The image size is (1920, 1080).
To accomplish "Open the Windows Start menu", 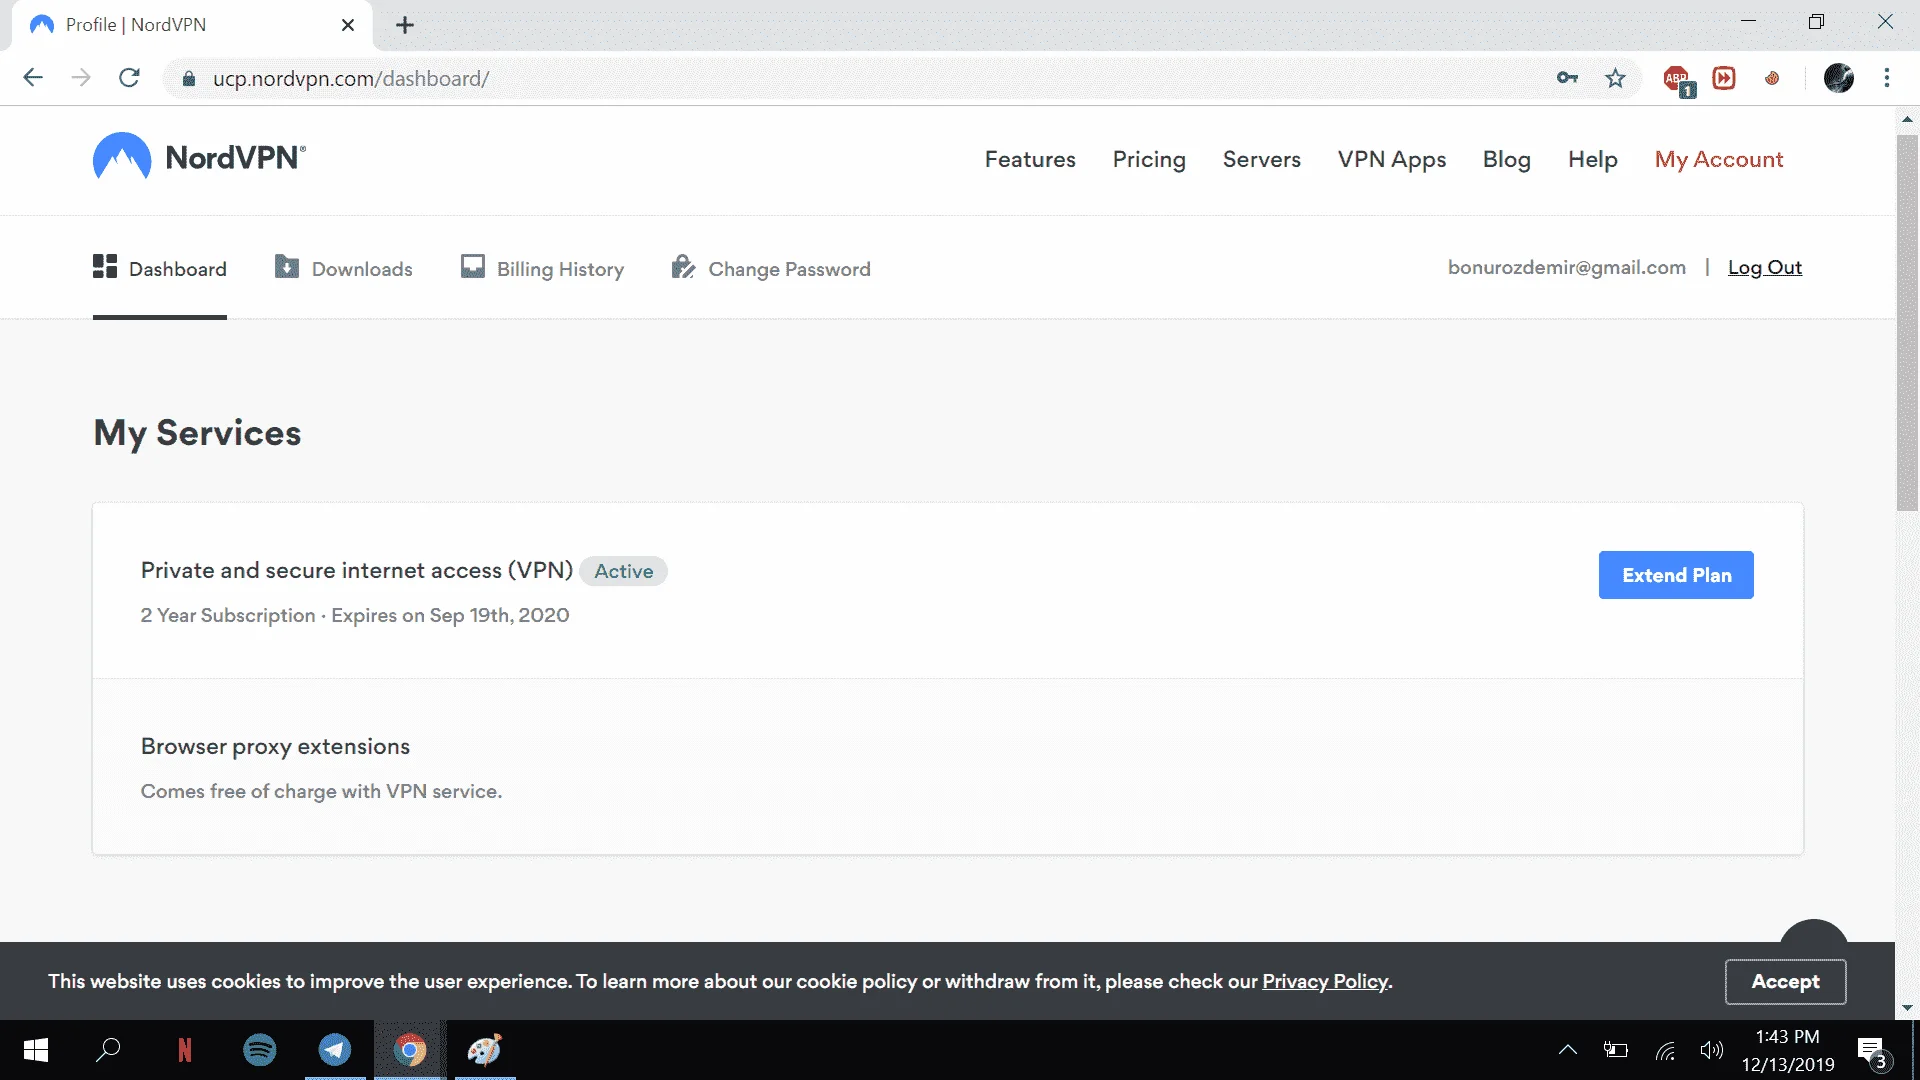I will (x=36, y=1050).
